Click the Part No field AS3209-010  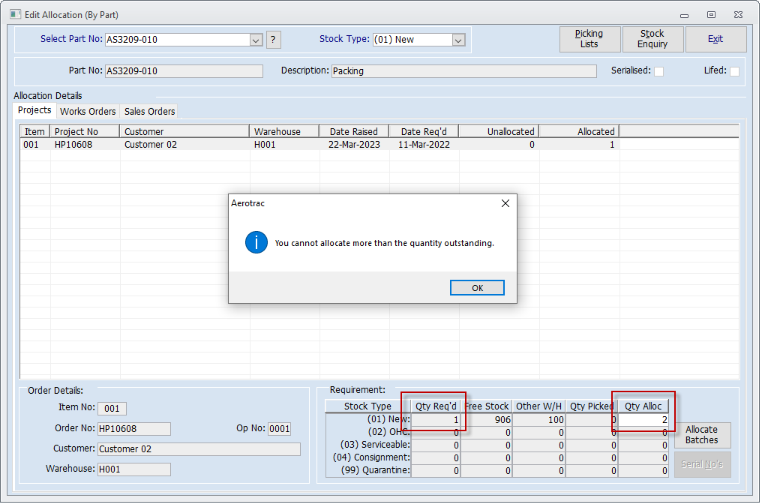pyautogui.click(x=184, y=71)
